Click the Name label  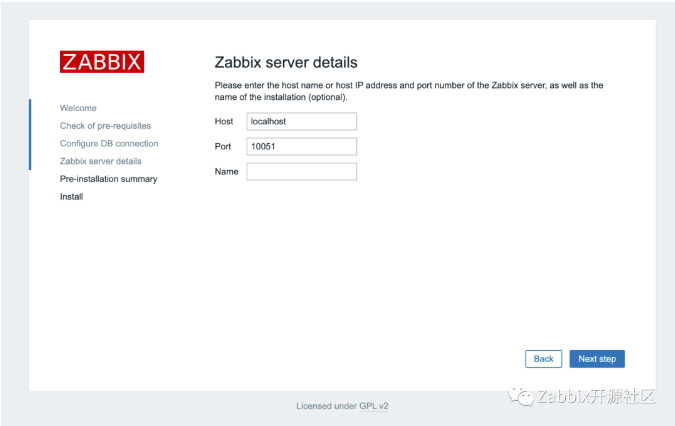coord(226,171)
